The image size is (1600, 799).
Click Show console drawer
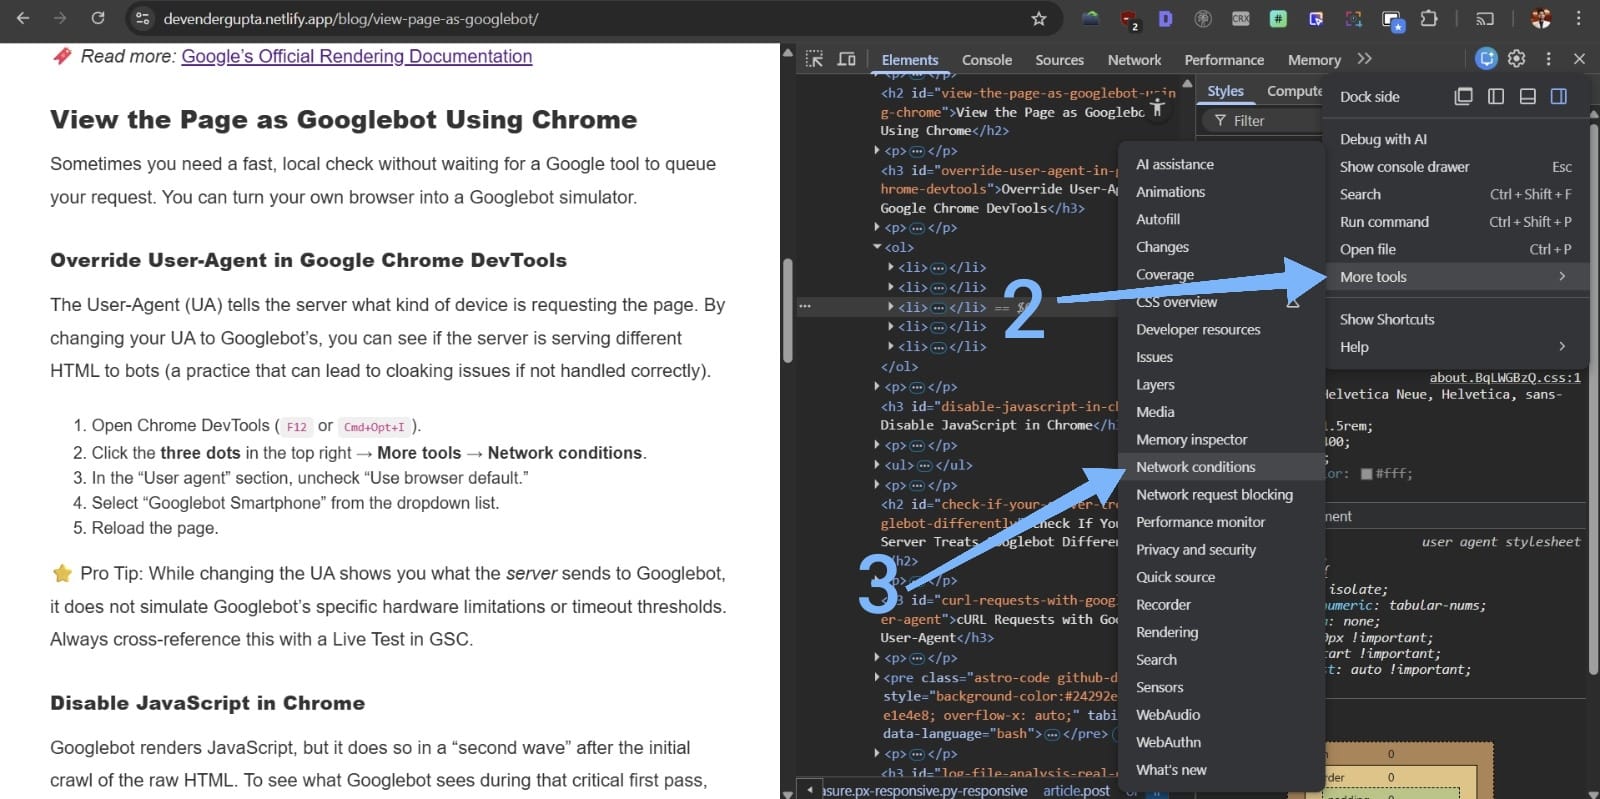click(x=1457, y=167)
